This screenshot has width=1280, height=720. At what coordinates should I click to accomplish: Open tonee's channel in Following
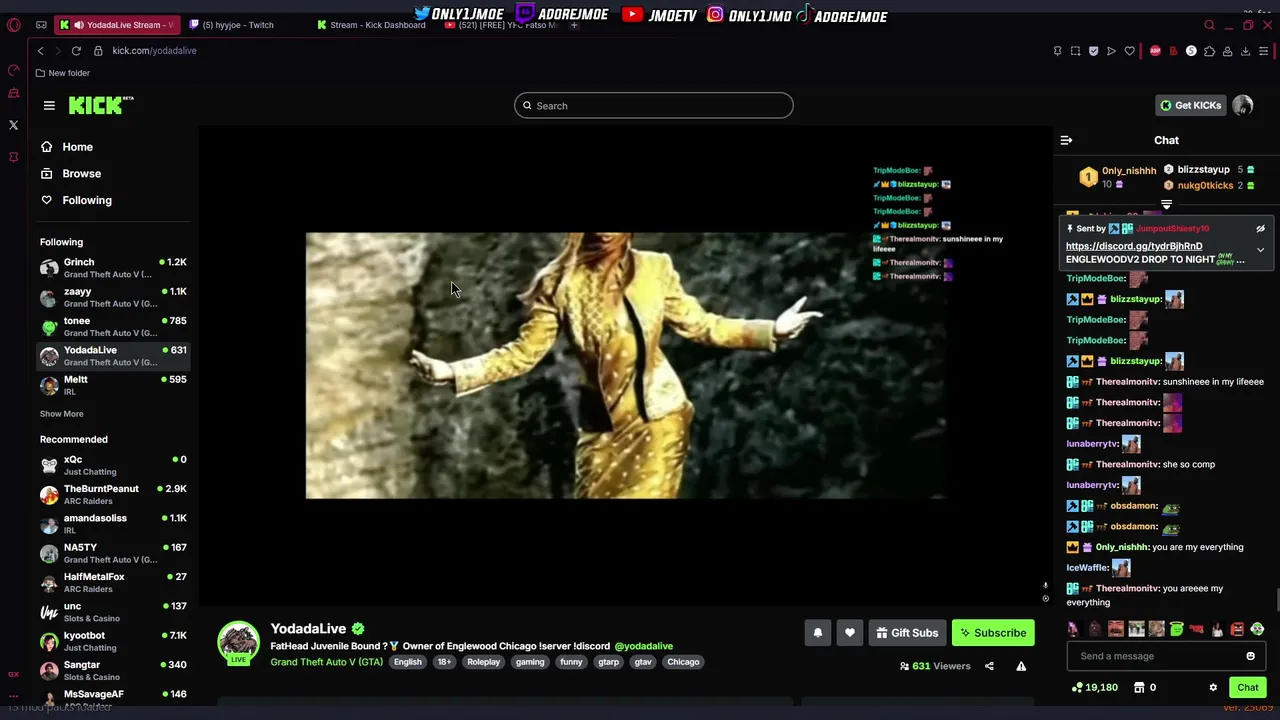113,326
